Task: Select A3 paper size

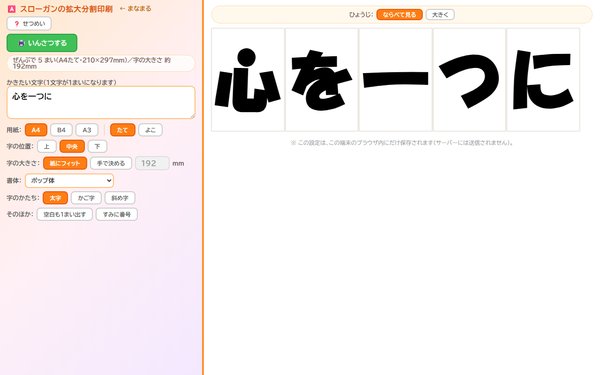Action: (87, 130)
